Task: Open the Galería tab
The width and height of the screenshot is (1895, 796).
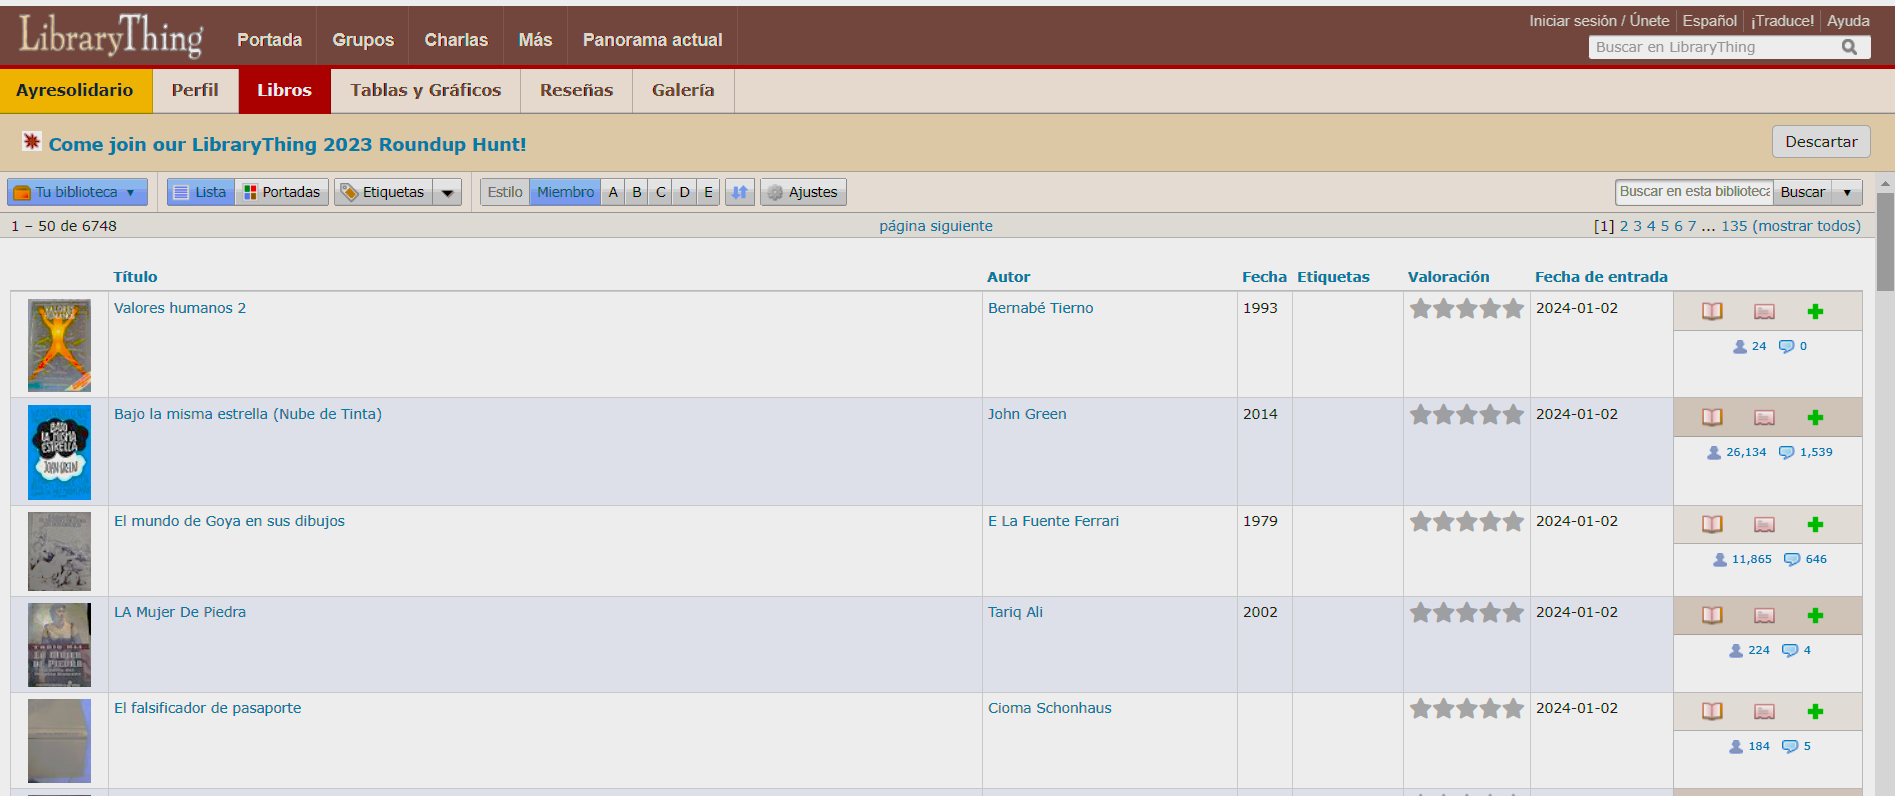Action: point(683,90)
